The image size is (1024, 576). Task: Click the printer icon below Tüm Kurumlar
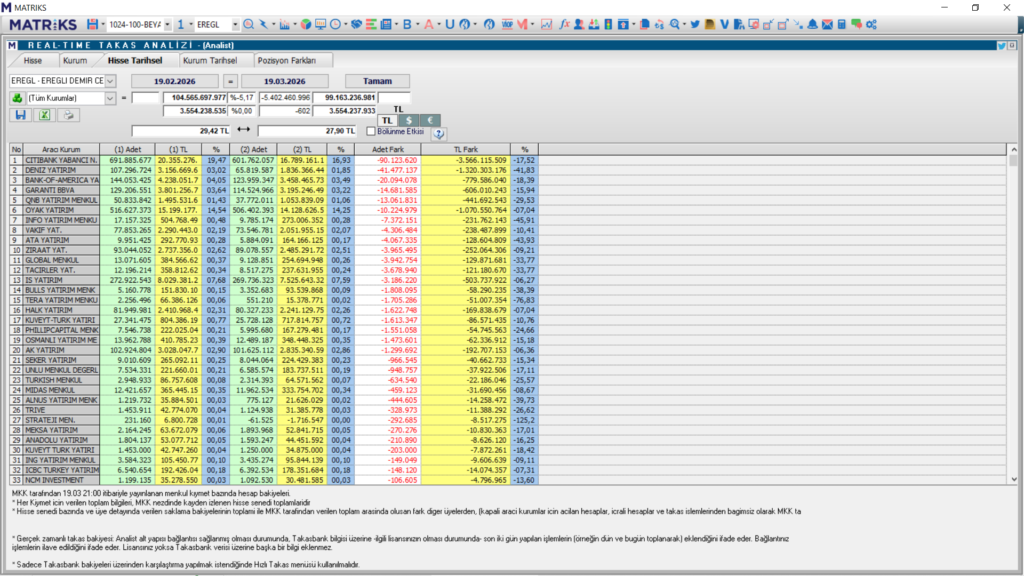click(x=69, y=115)
